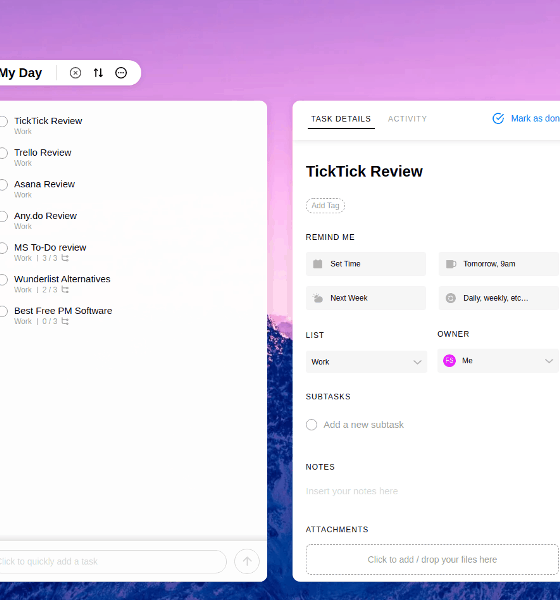Check off Best Free PM Software task

(x=3, y=311)
